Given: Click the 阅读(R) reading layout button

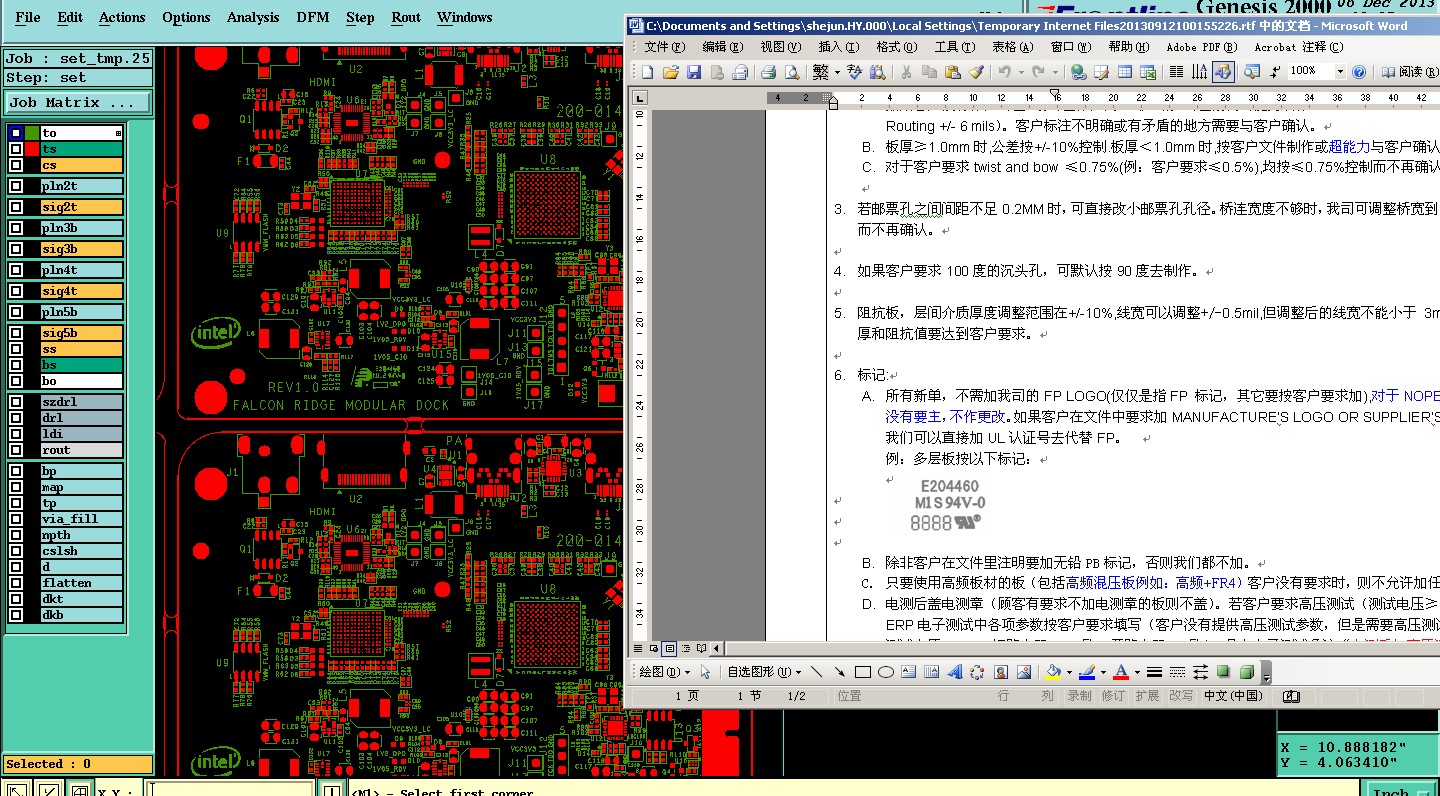Looking at the screenshot, I should click(1411, 72).
